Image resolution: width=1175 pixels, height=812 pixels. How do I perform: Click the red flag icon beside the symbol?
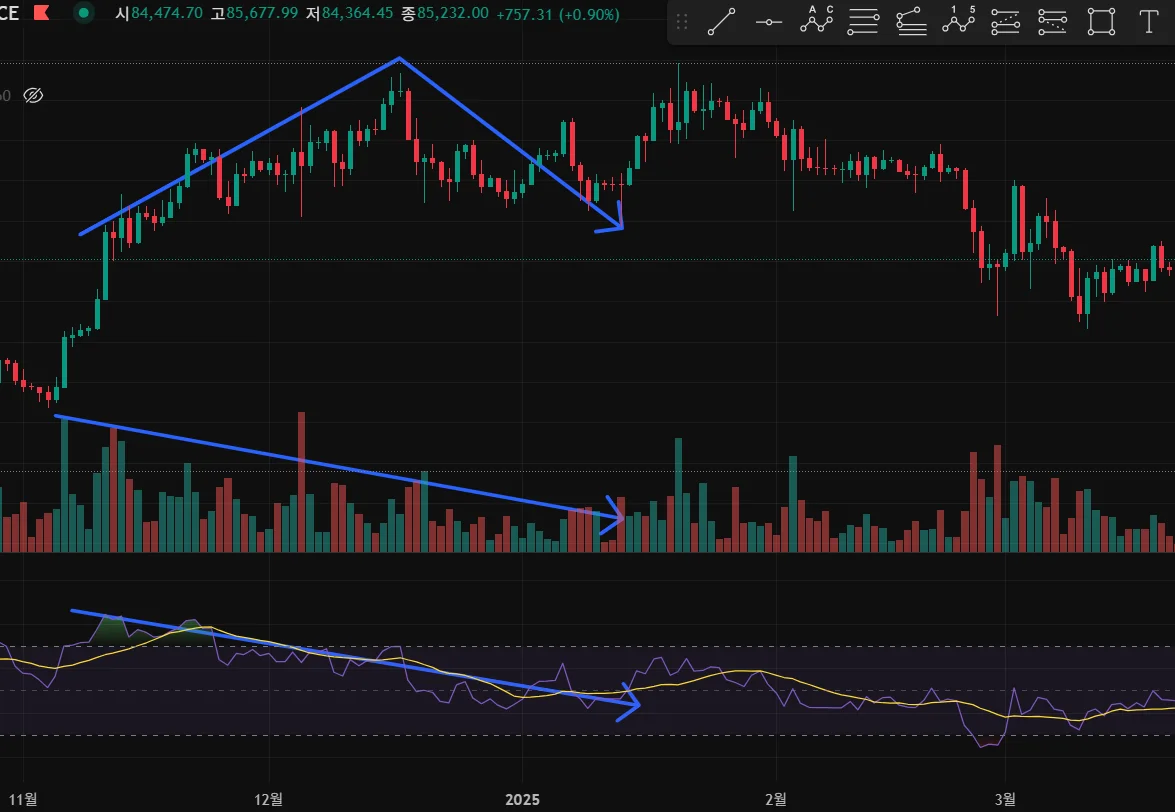(x=41, y=13)
